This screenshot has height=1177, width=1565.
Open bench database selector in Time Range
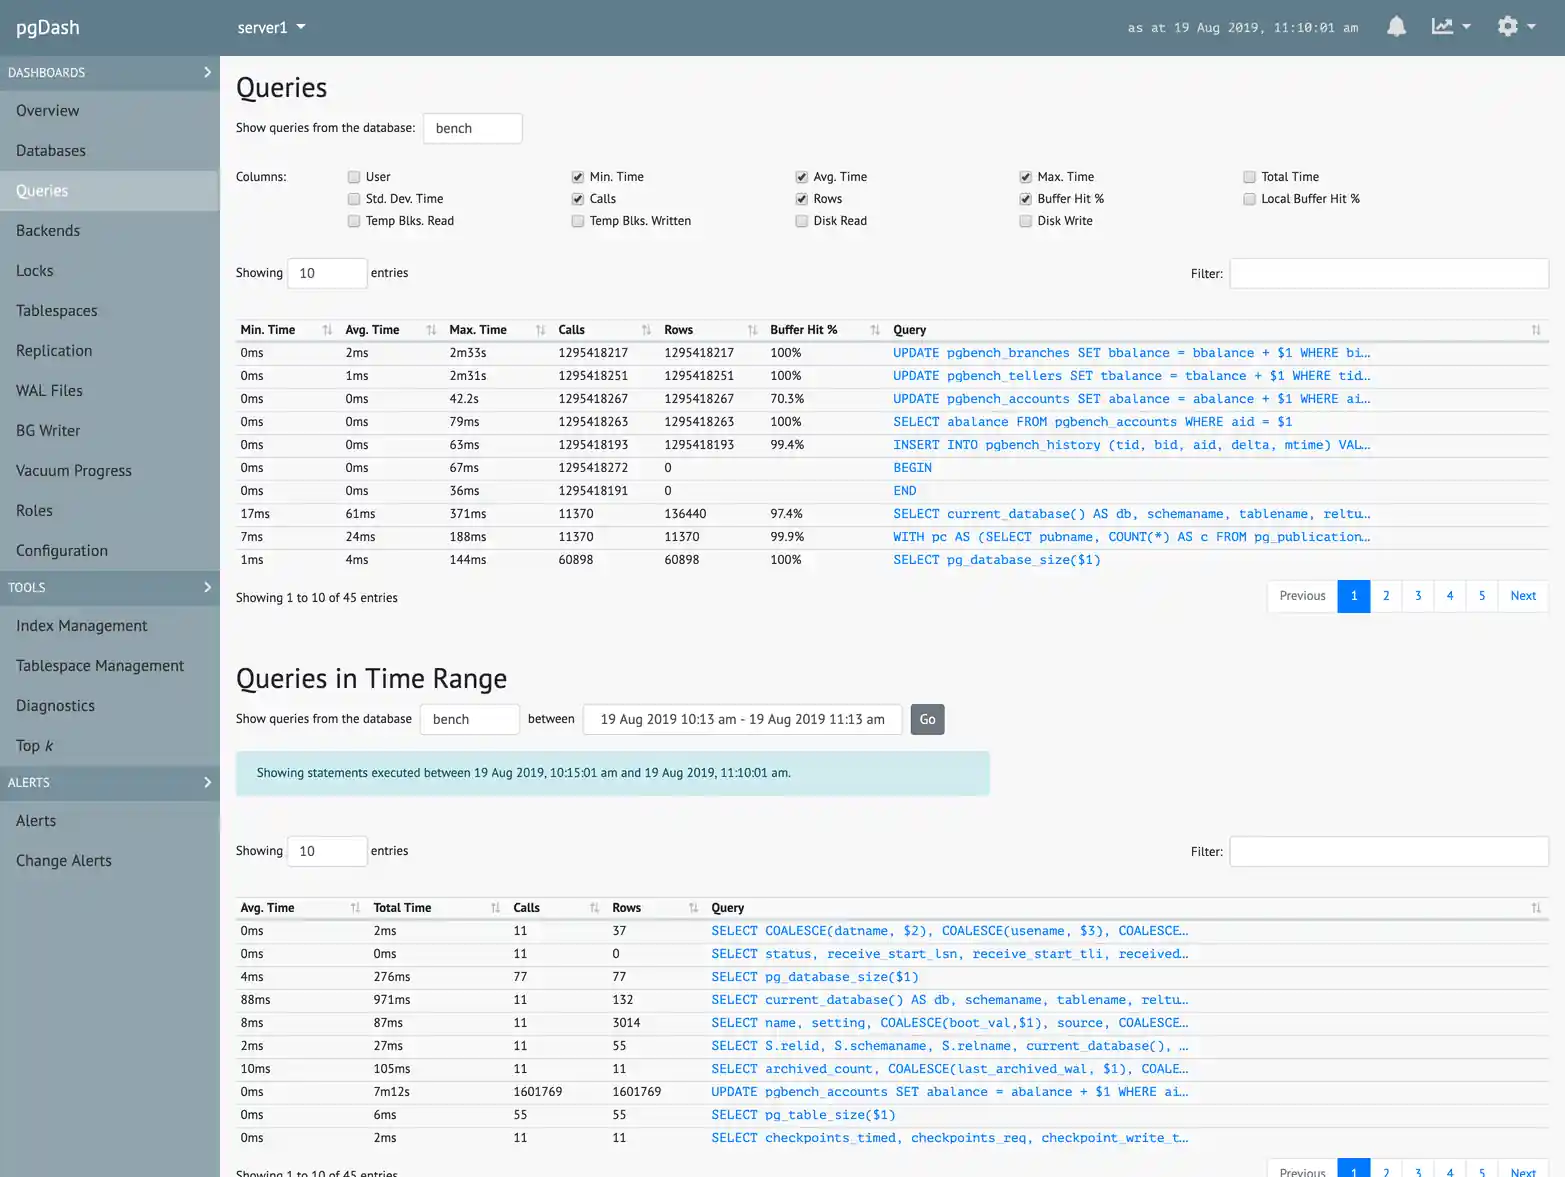pos(469,719)
